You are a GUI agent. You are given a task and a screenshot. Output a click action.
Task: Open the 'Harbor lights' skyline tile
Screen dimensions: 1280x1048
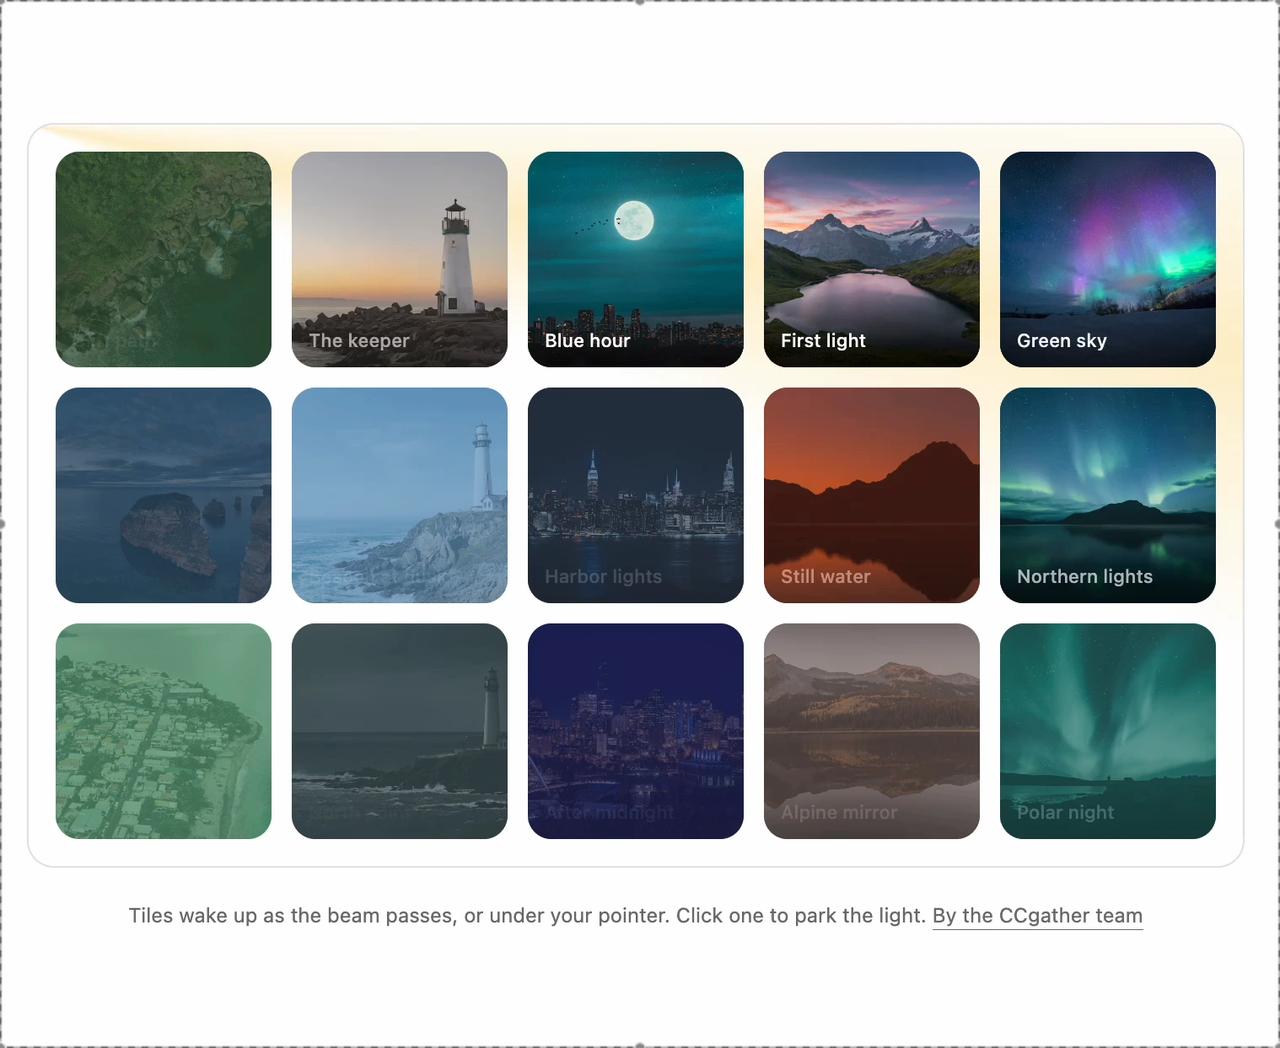[635, 495]
